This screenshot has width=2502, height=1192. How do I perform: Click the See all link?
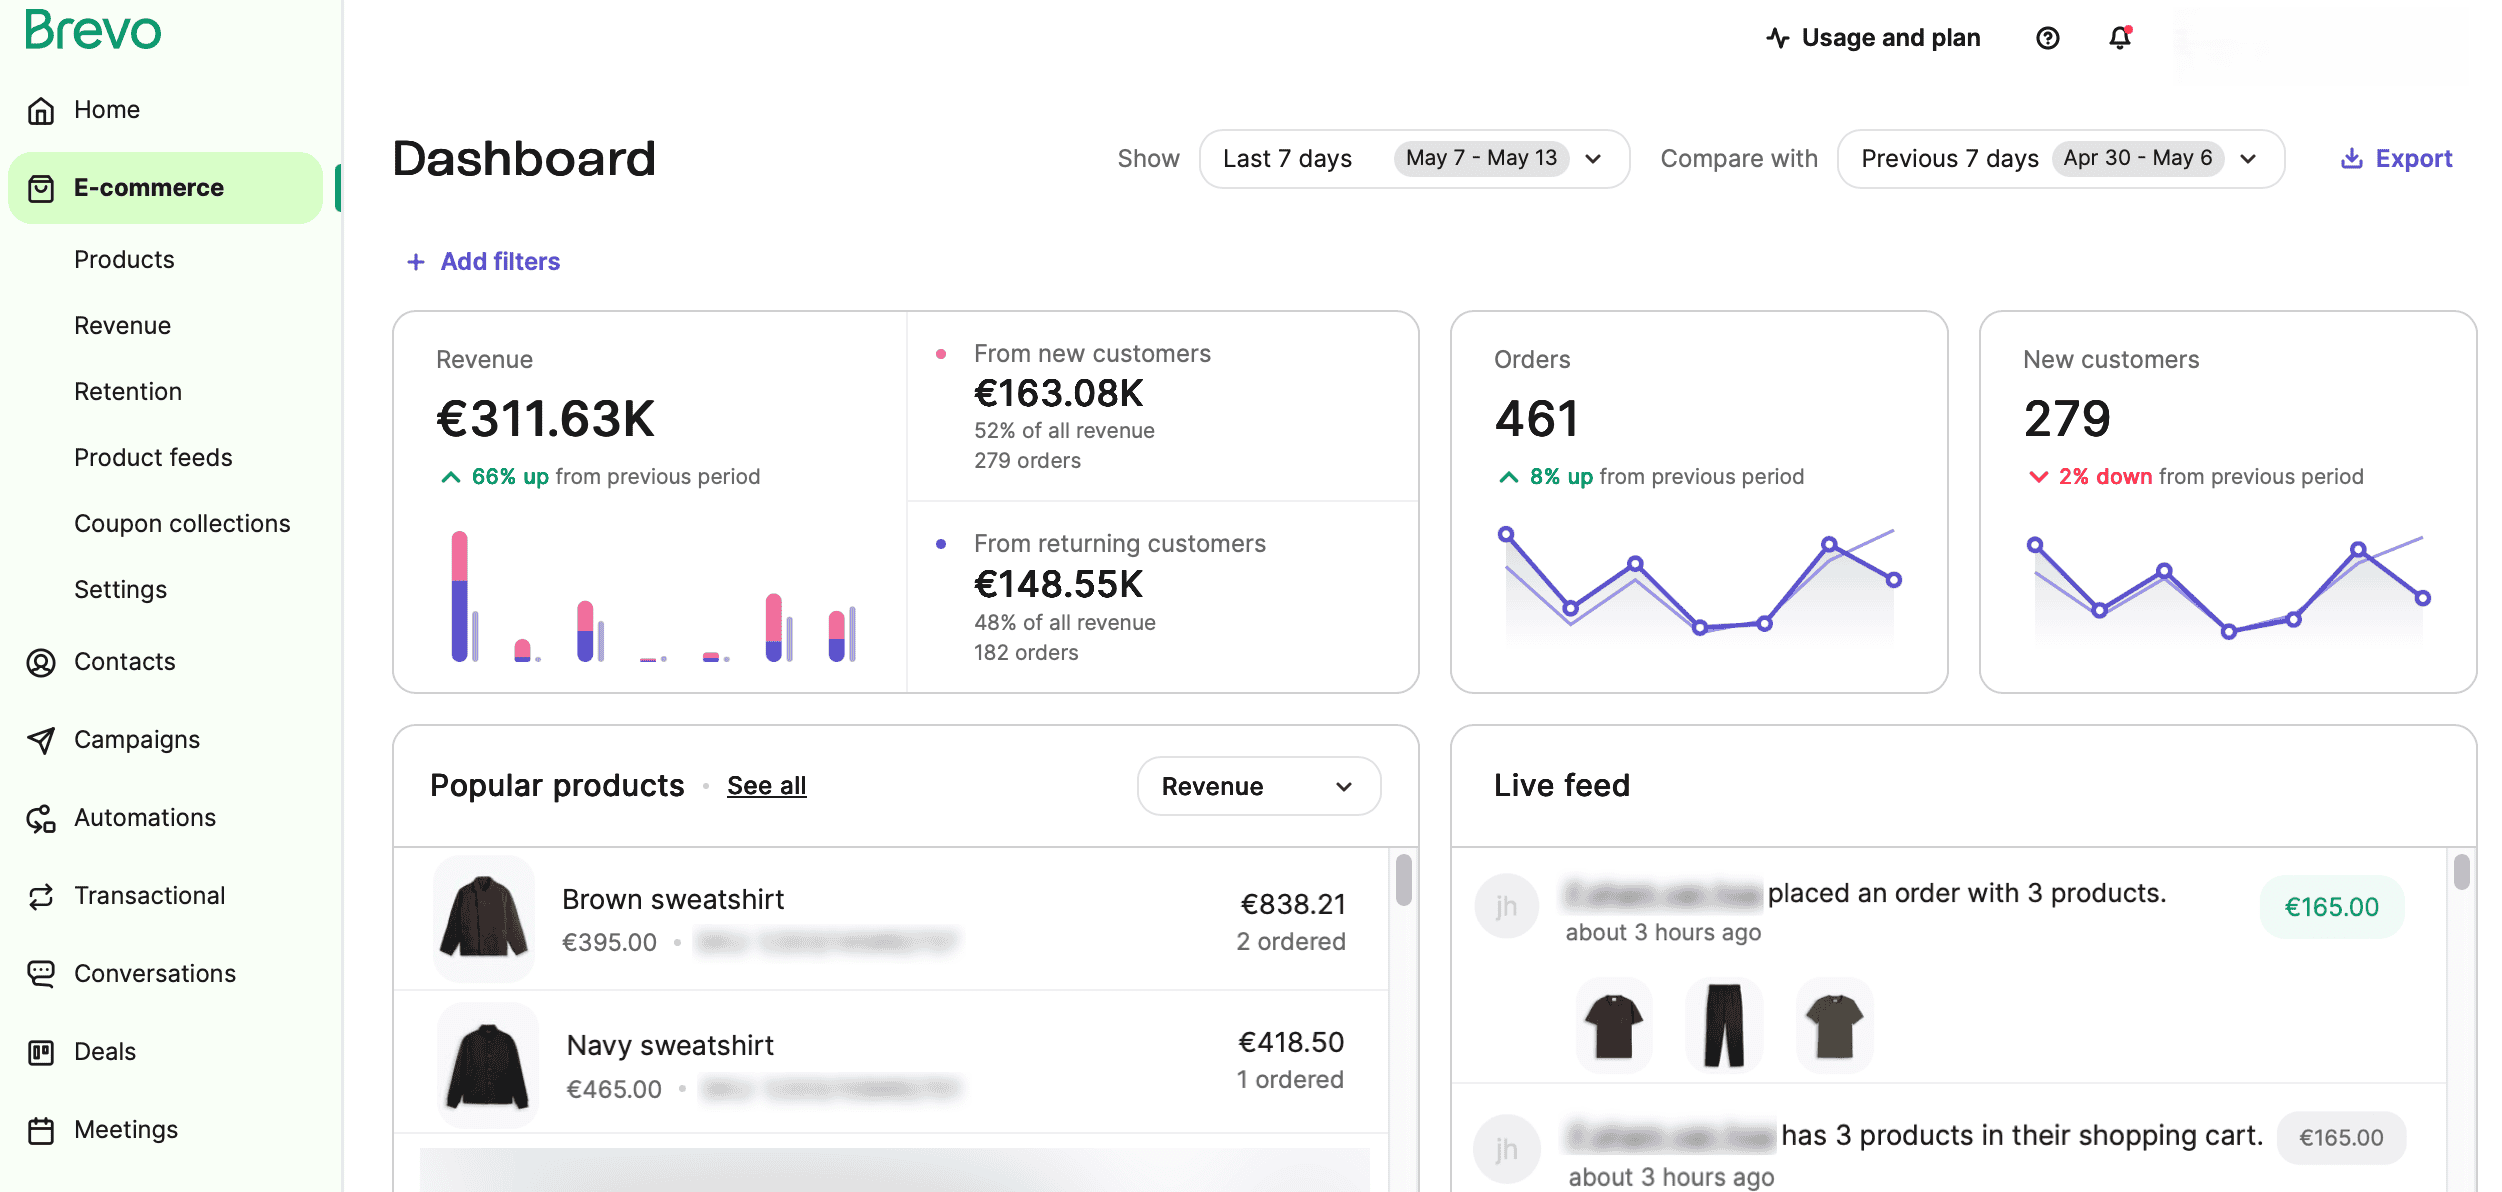[766, 786]
